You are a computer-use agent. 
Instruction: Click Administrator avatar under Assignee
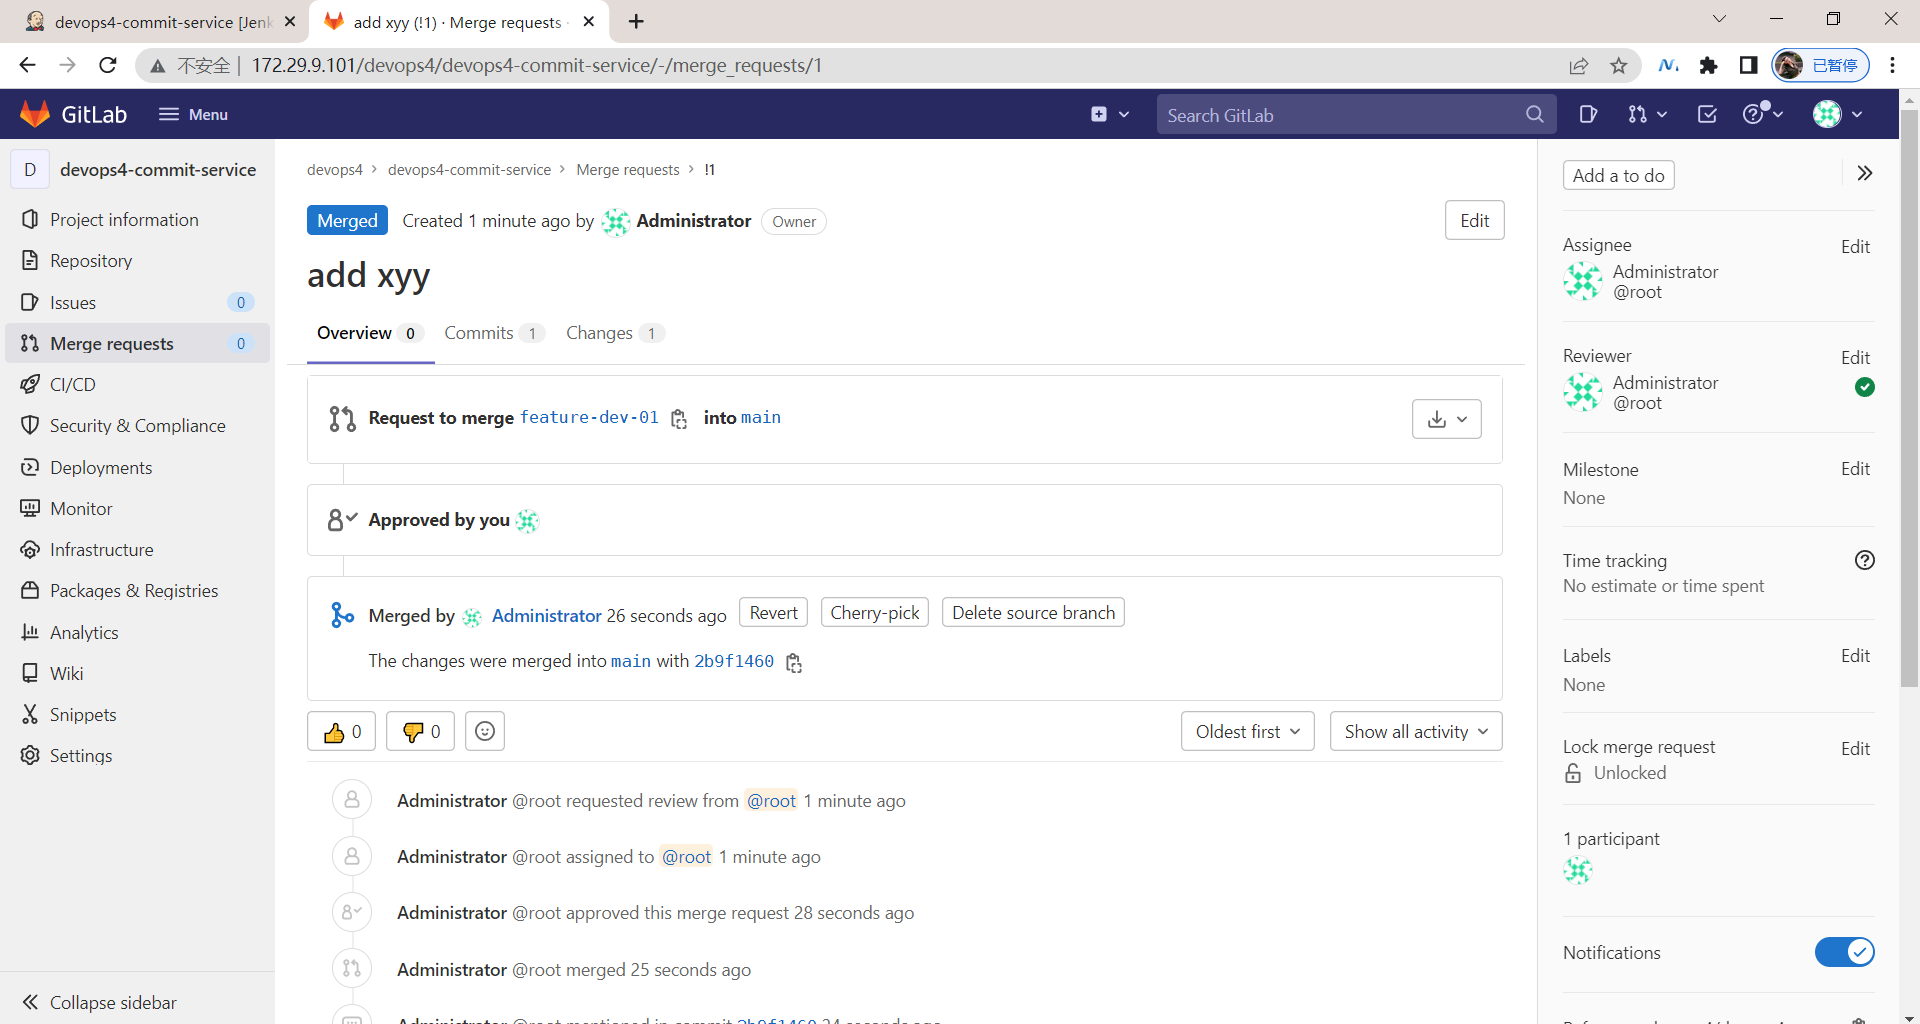pos(1583,281)
